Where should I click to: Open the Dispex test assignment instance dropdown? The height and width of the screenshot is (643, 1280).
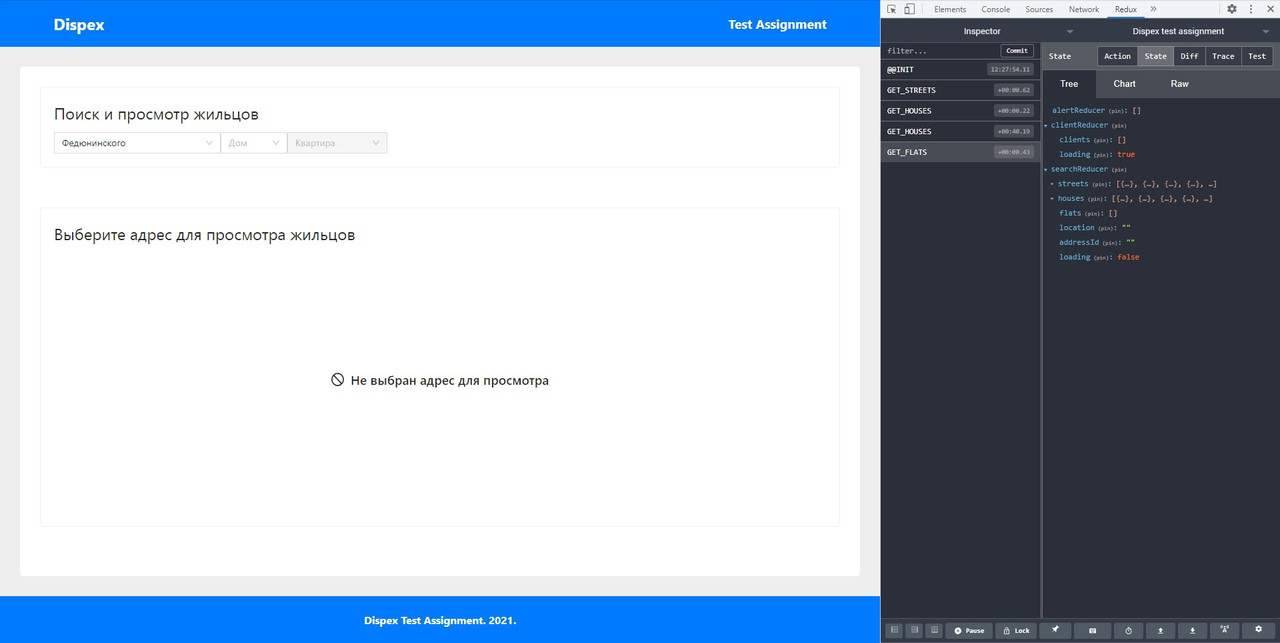click(1178, 31)
